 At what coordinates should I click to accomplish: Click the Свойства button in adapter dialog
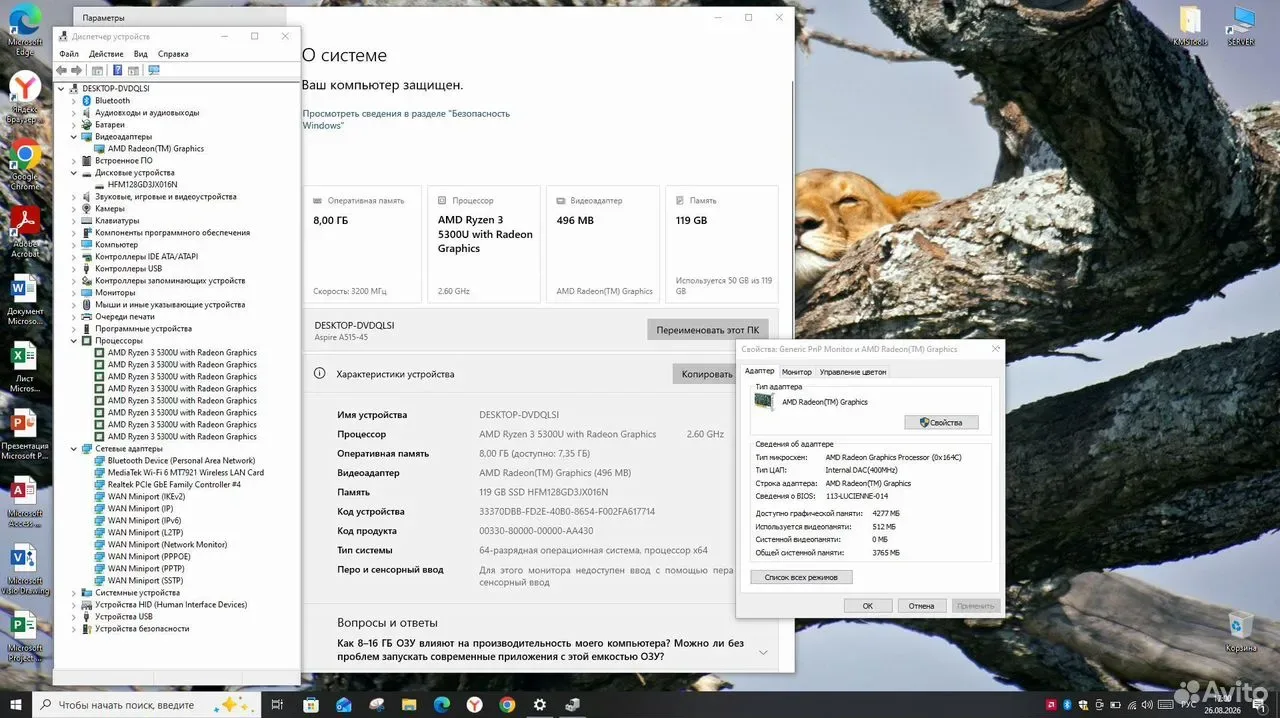pyautogui.click(x=941, y=422)
